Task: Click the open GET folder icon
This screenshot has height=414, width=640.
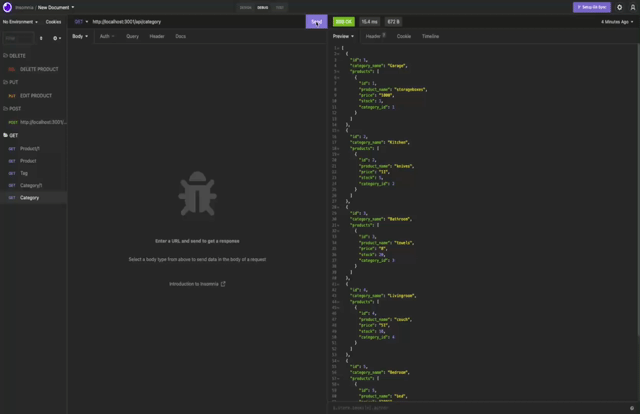Action: click(5, 135)
